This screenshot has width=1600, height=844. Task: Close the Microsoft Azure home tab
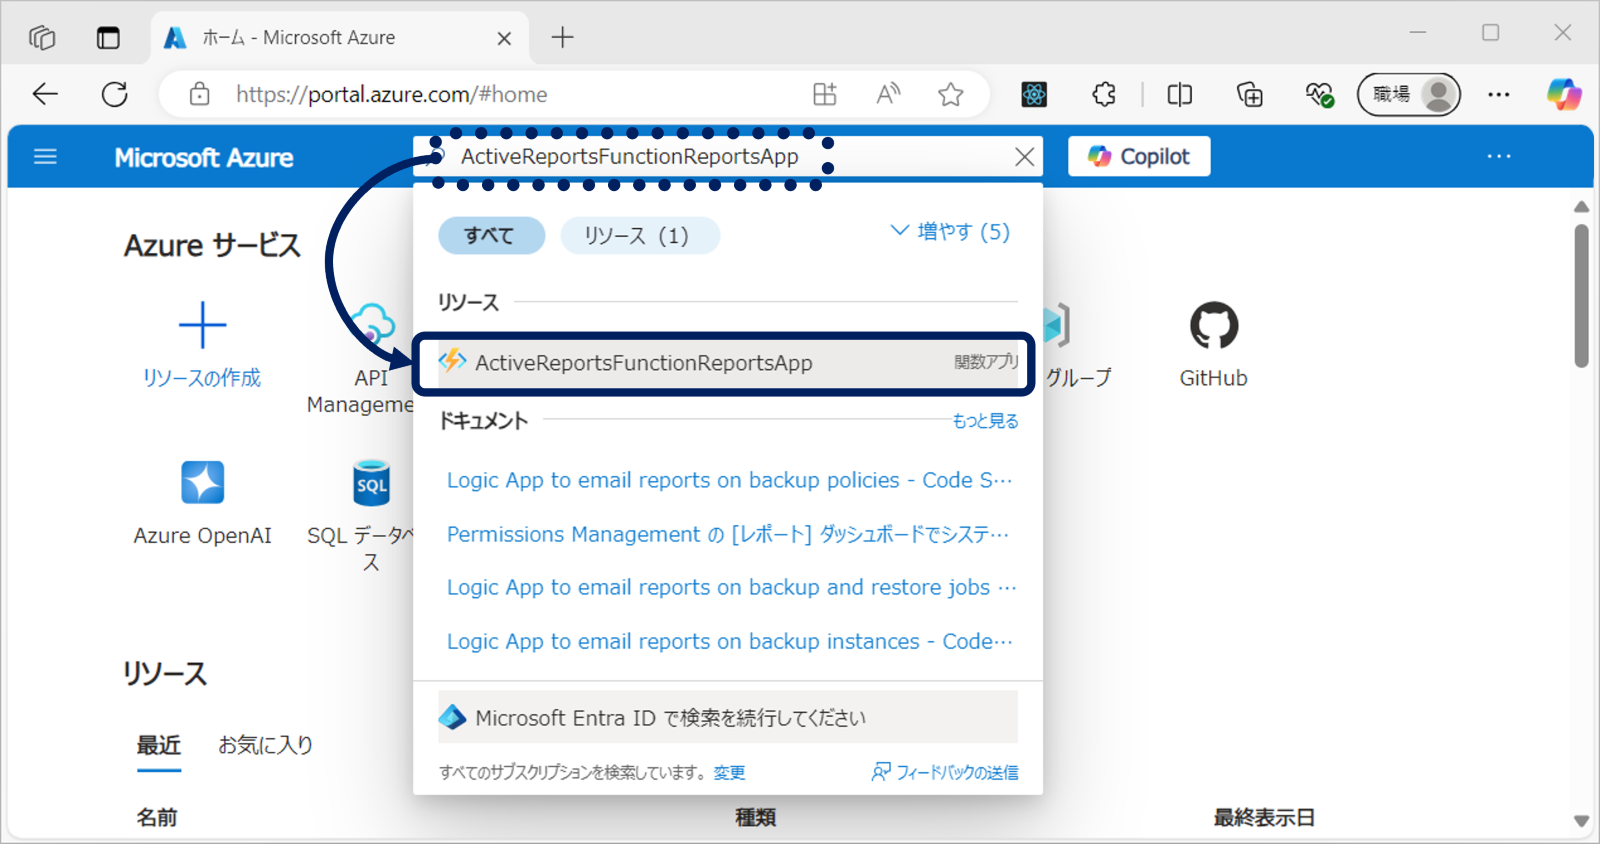504,38
